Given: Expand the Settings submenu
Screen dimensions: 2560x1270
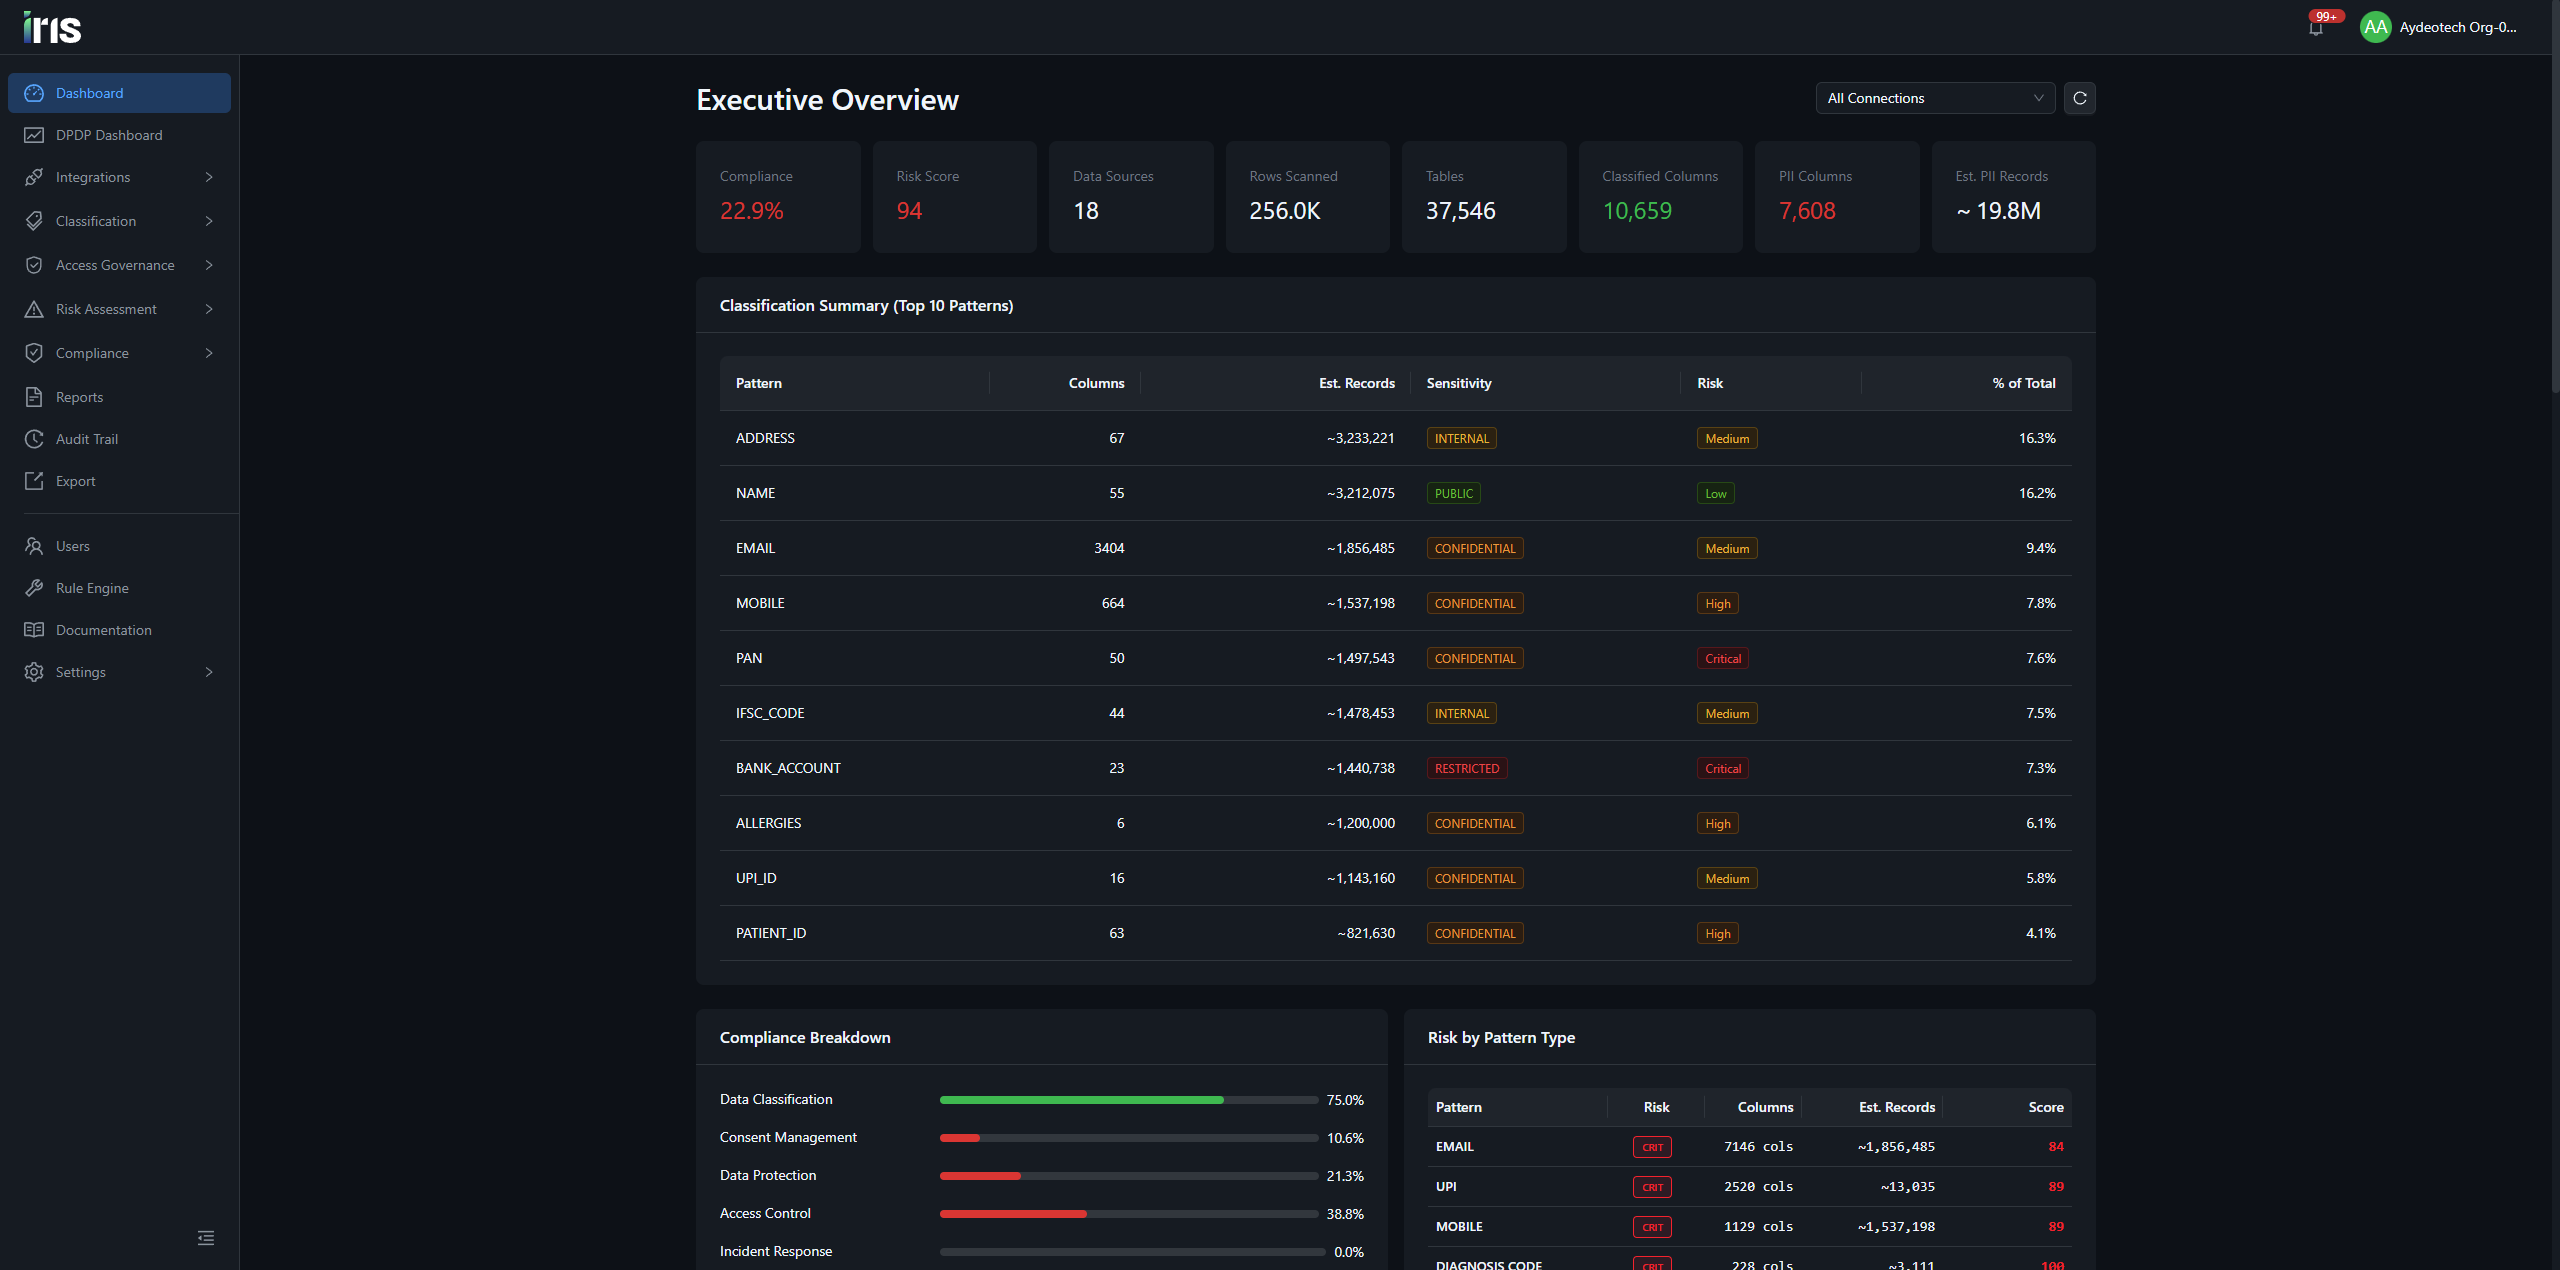Looking at the screenshot, I should 119,672.
